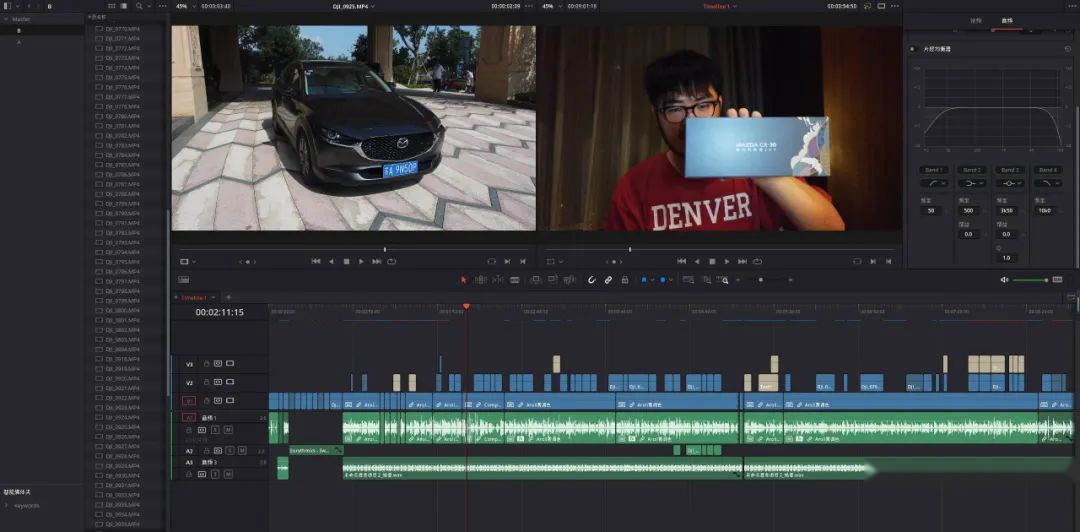The height and width of the screenshot is (532, 1080).
Task: Open the Timeline 1 tab dropdown arrow
Action: (214, 298)
